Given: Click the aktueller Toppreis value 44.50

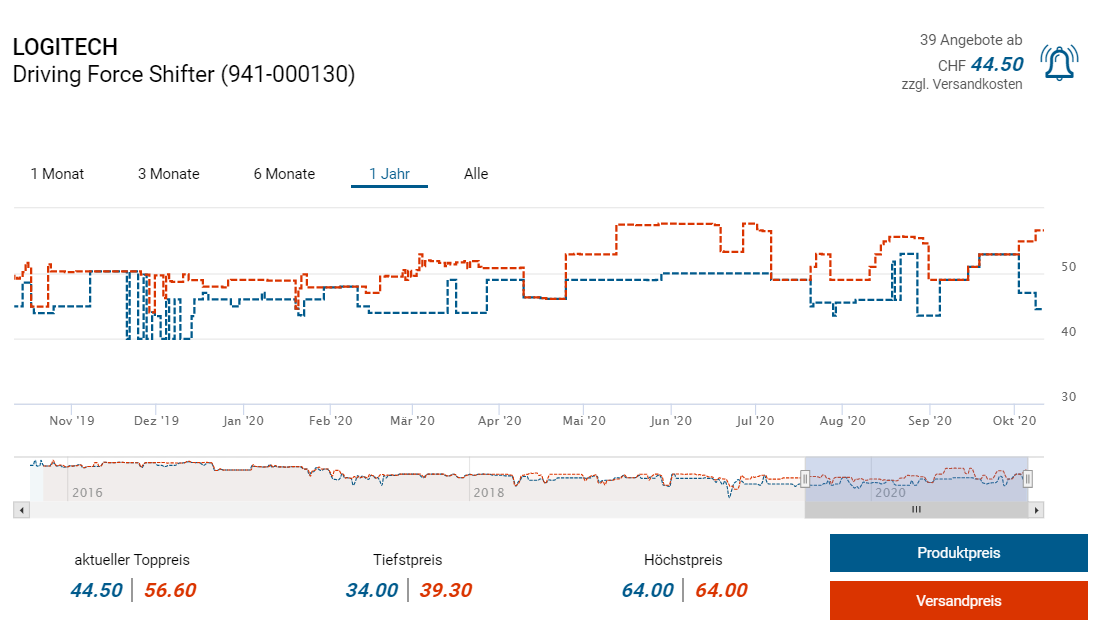Looking at the screenshot, I should (x=96, y=590).
